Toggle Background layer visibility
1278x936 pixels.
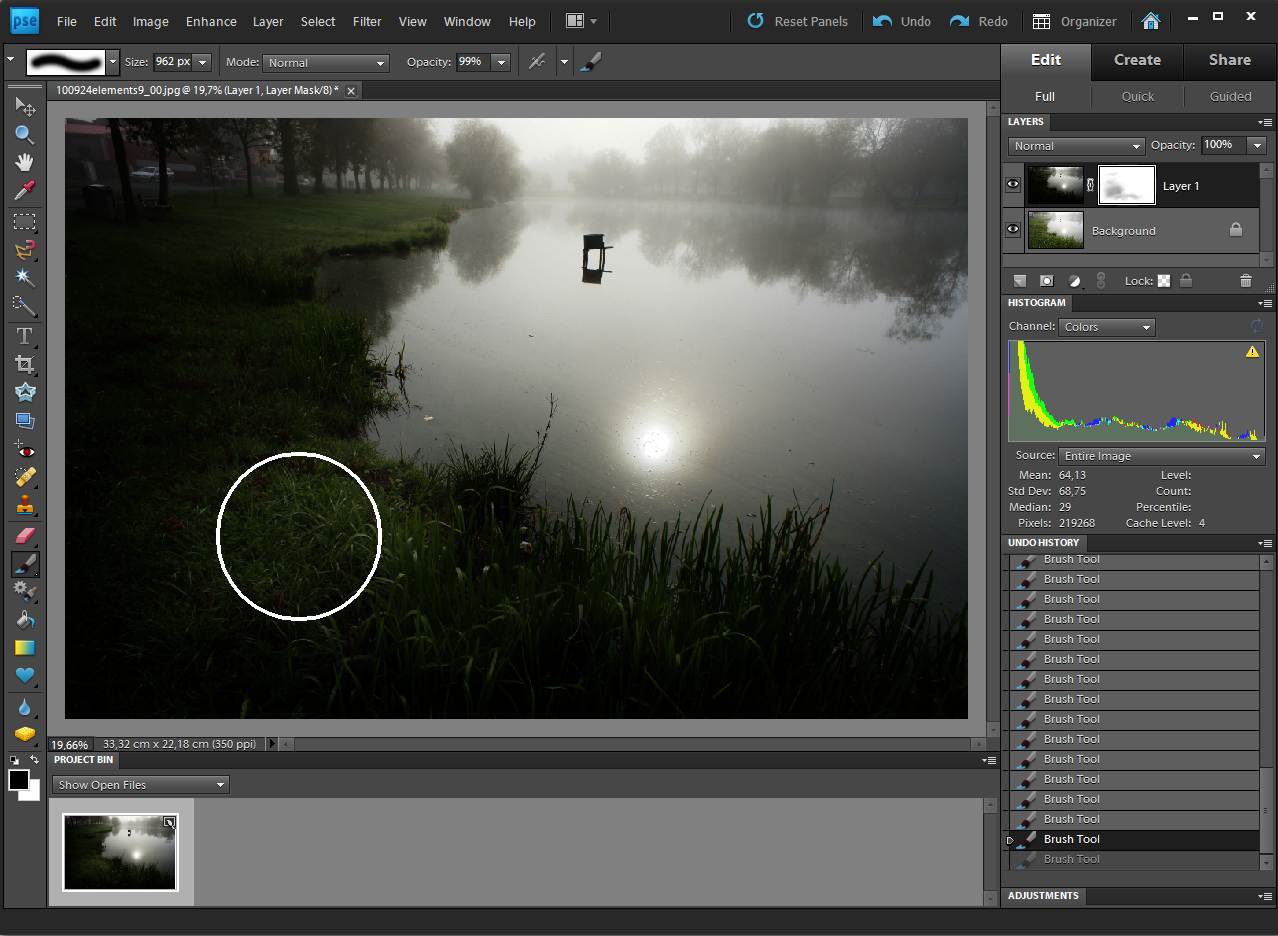(1013, 230)
